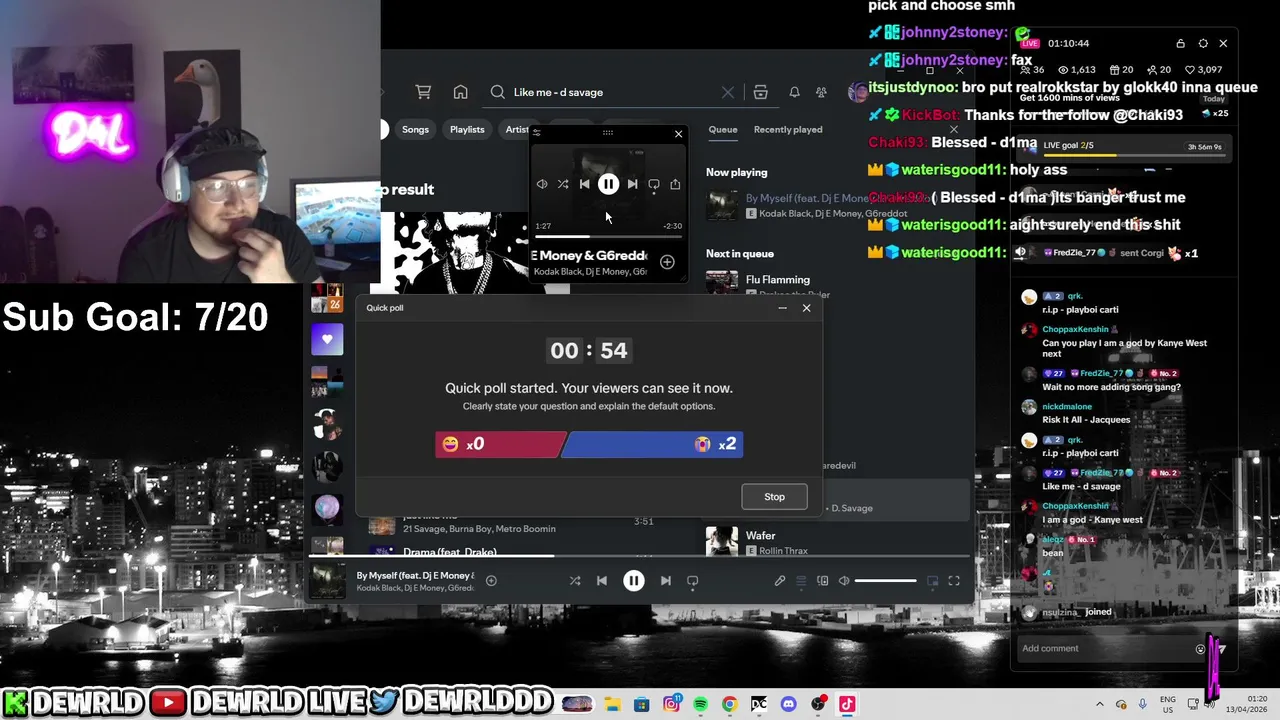Seek the bottom player progress bar
Viewport: 1280px width, 720px height.
pos(640,556)
